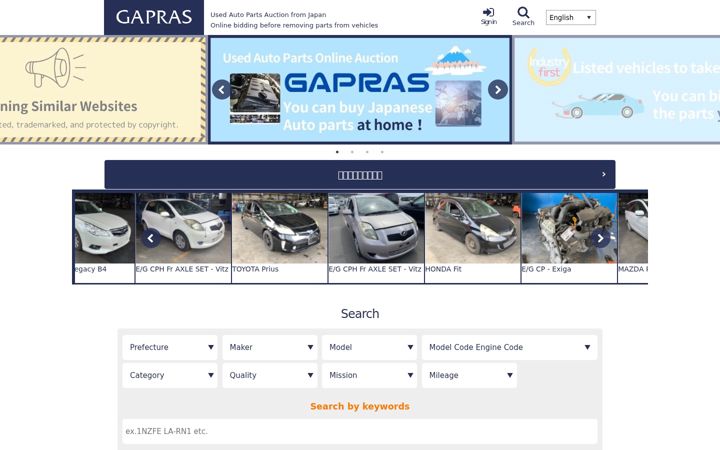Go to next banner slide arrow
Image resolution: width=720 pixels, height=450 pixels.
tap(498, 90)
